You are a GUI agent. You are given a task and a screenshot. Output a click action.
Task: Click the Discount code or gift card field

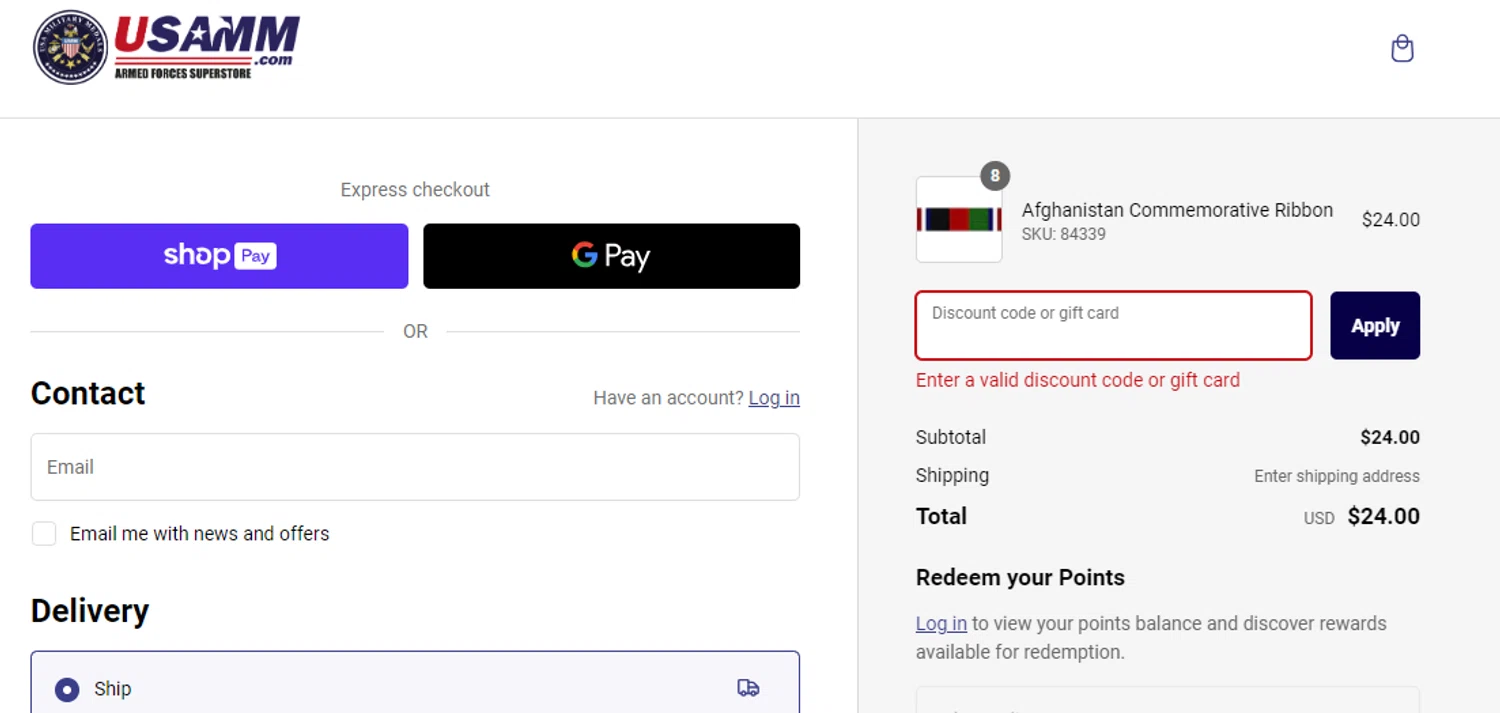tap(1113, 326)
